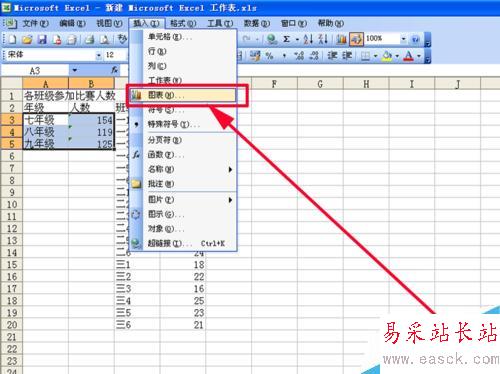
Task: Click the Redo arrow icon
Action: (247, 39)
